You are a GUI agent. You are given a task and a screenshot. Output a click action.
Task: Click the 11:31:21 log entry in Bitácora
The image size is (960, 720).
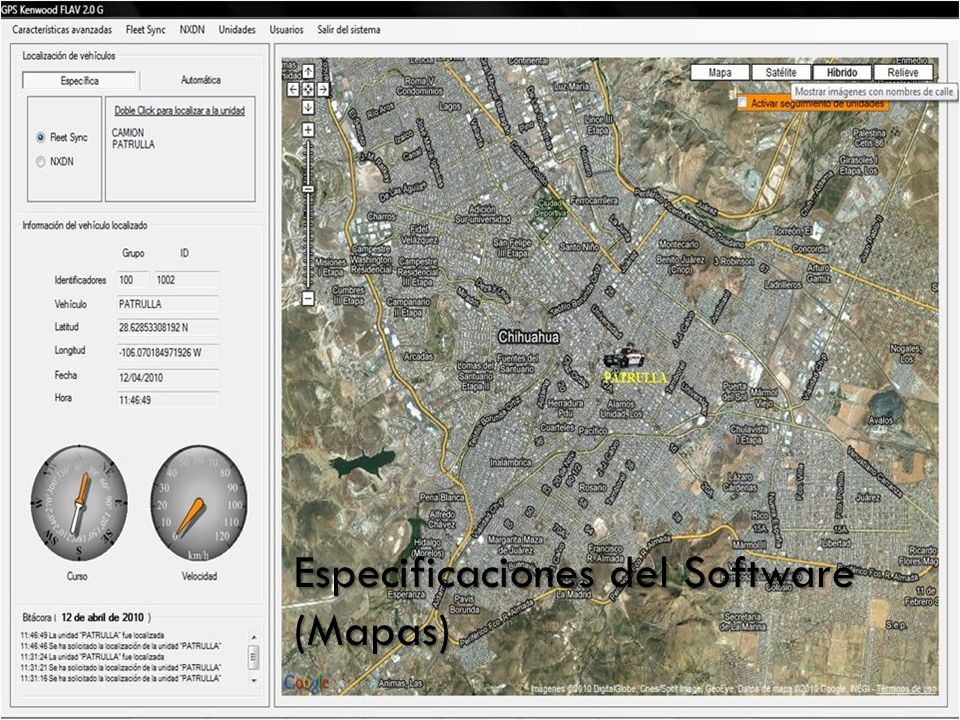pyautogui.click(x=121, y=667)
